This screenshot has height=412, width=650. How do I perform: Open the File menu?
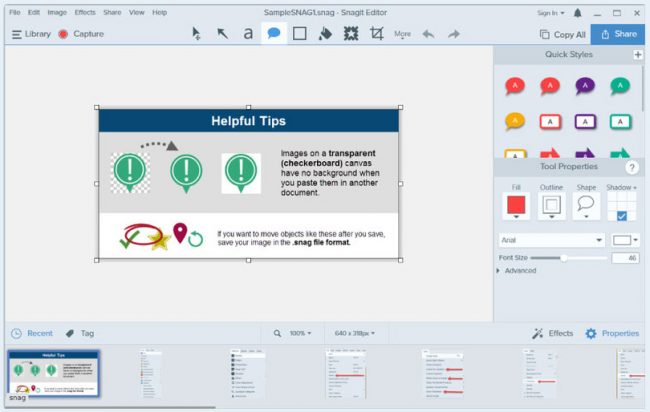tap(15, 12)
